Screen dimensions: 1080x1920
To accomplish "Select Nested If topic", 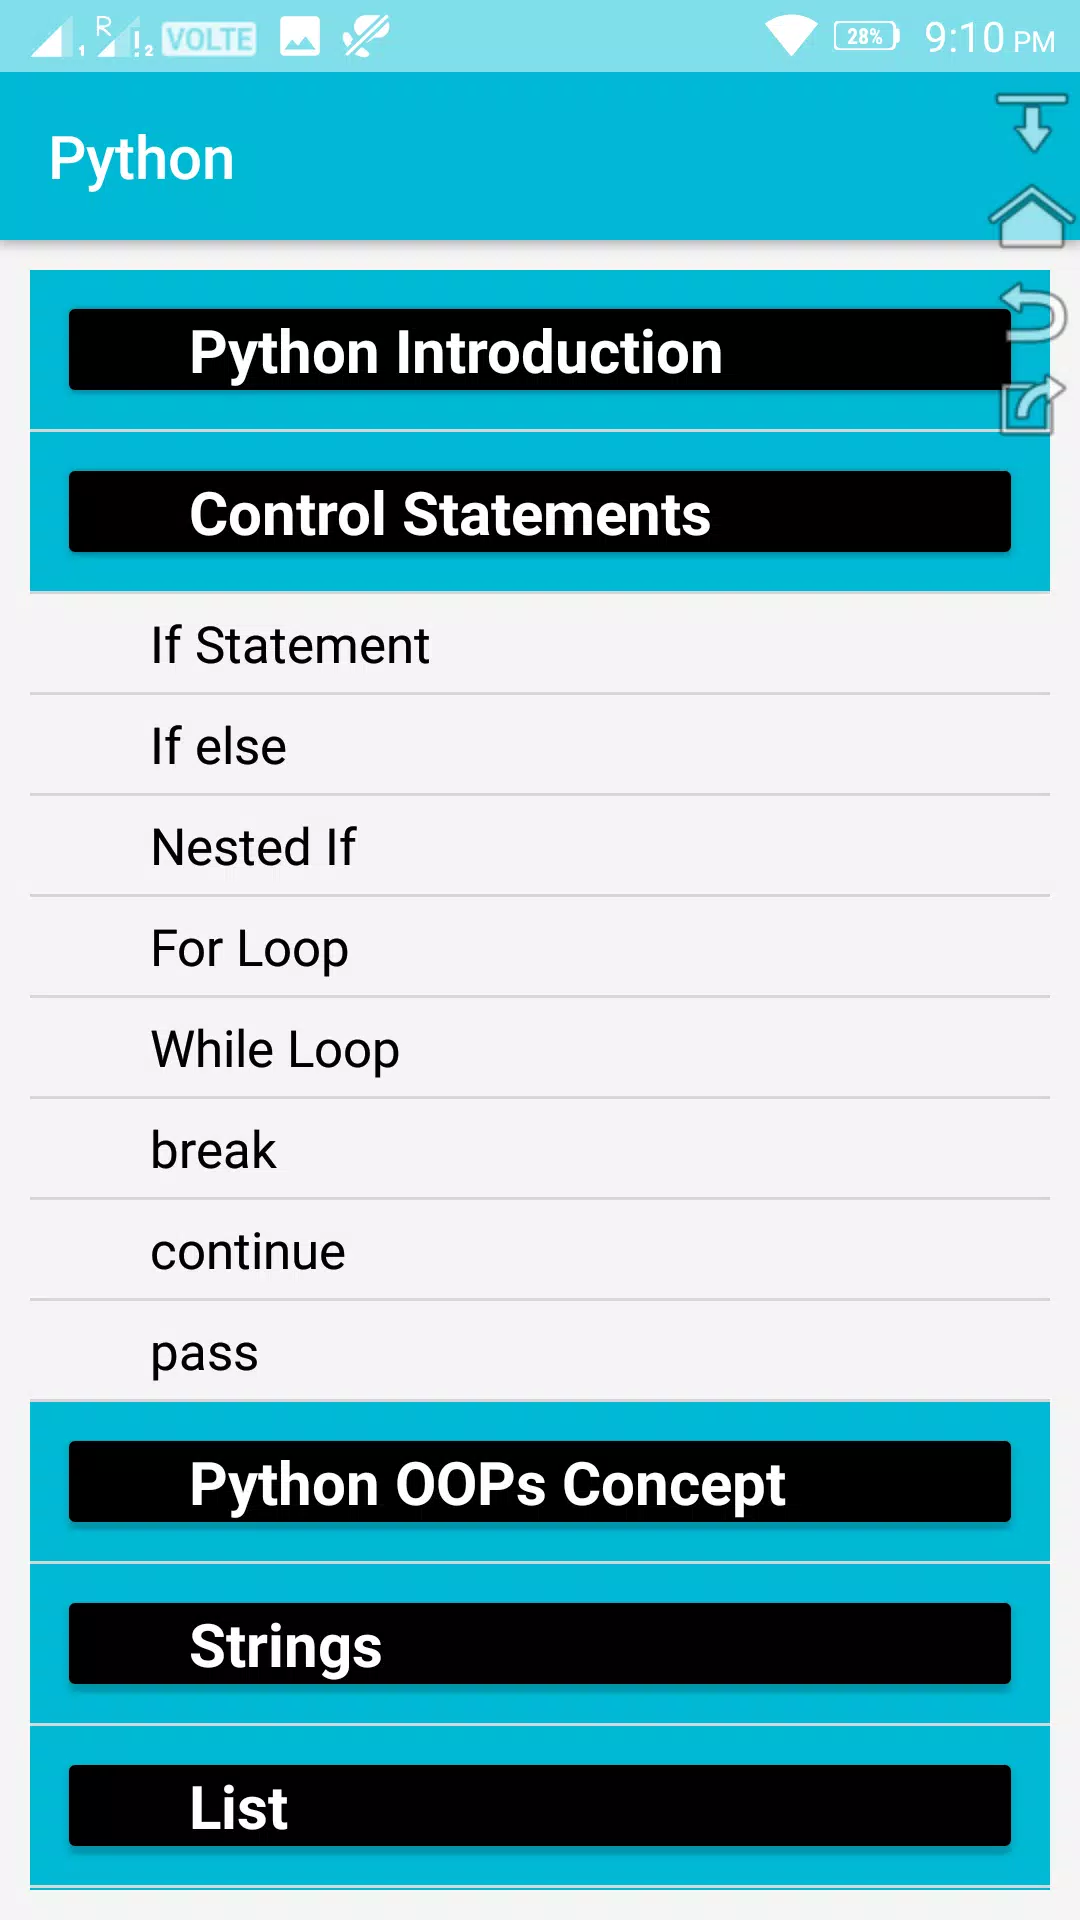I will click(x=540, y=847).
